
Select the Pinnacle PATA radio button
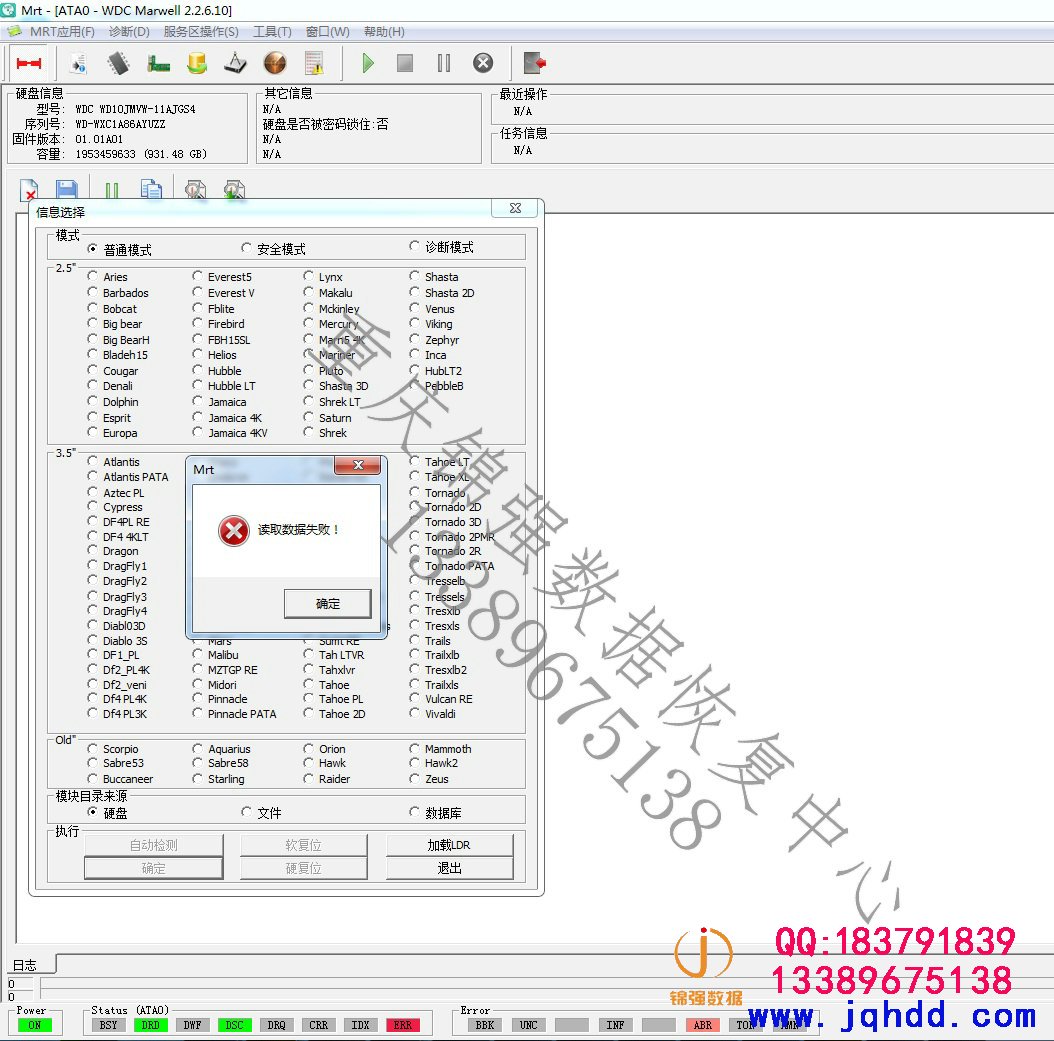198,714
